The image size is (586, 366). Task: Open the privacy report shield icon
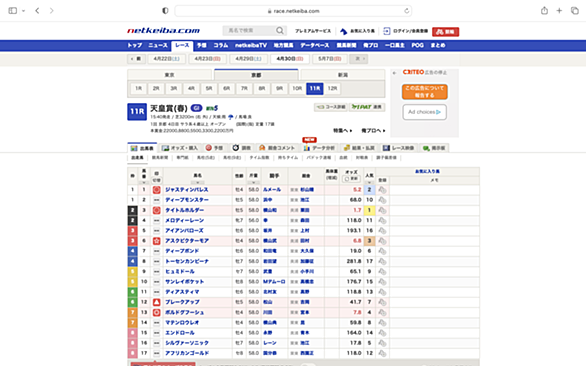click(x=165, y=10)
